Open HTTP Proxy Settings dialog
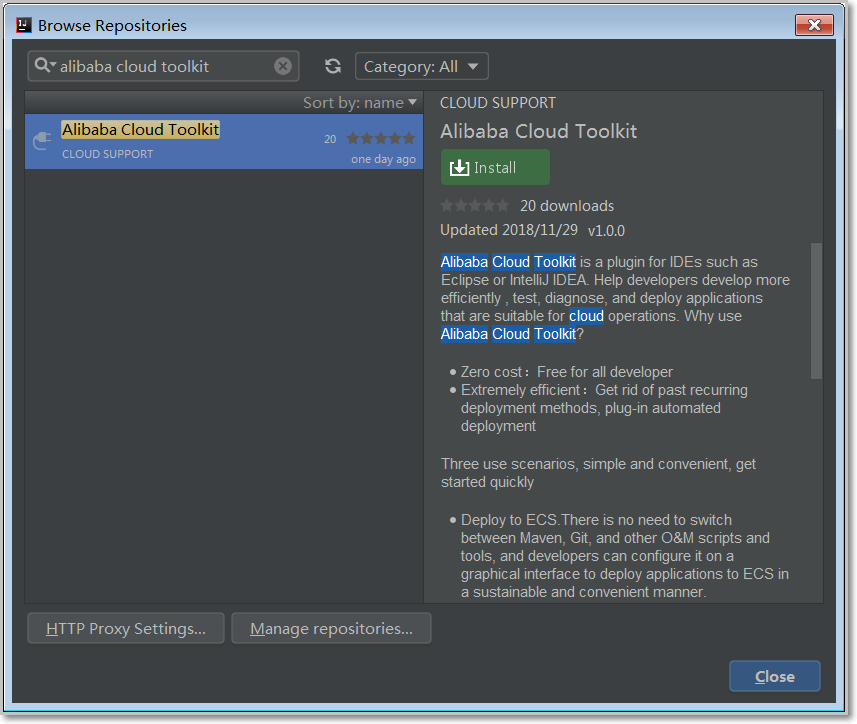Viewport: 857px width, 724px height. [x=125, y=628]
